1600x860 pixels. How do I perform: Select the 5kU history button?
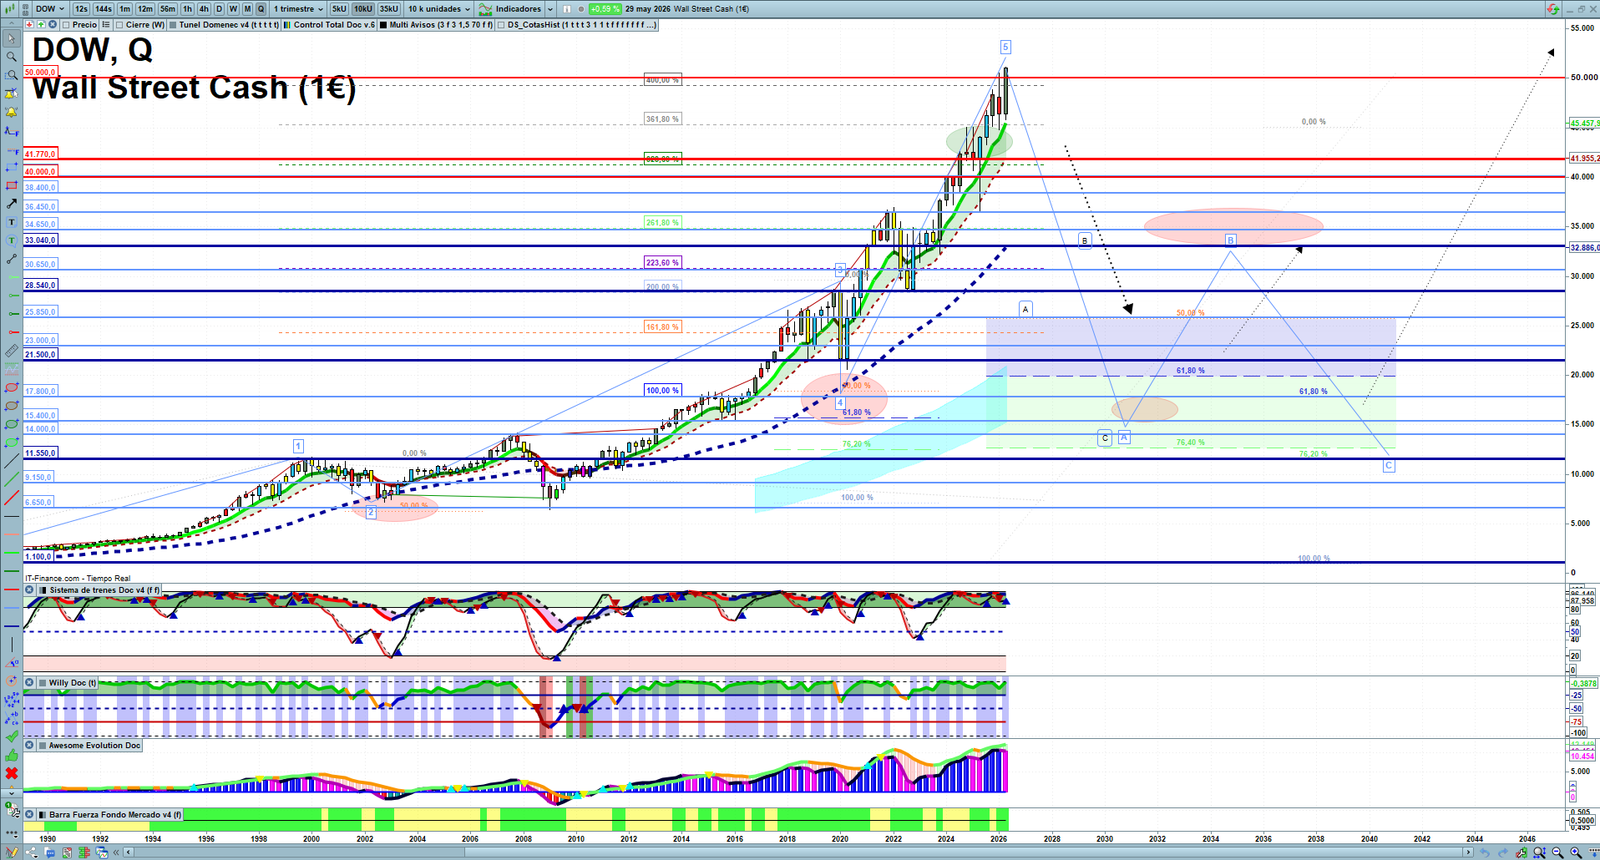pos(339,9)
